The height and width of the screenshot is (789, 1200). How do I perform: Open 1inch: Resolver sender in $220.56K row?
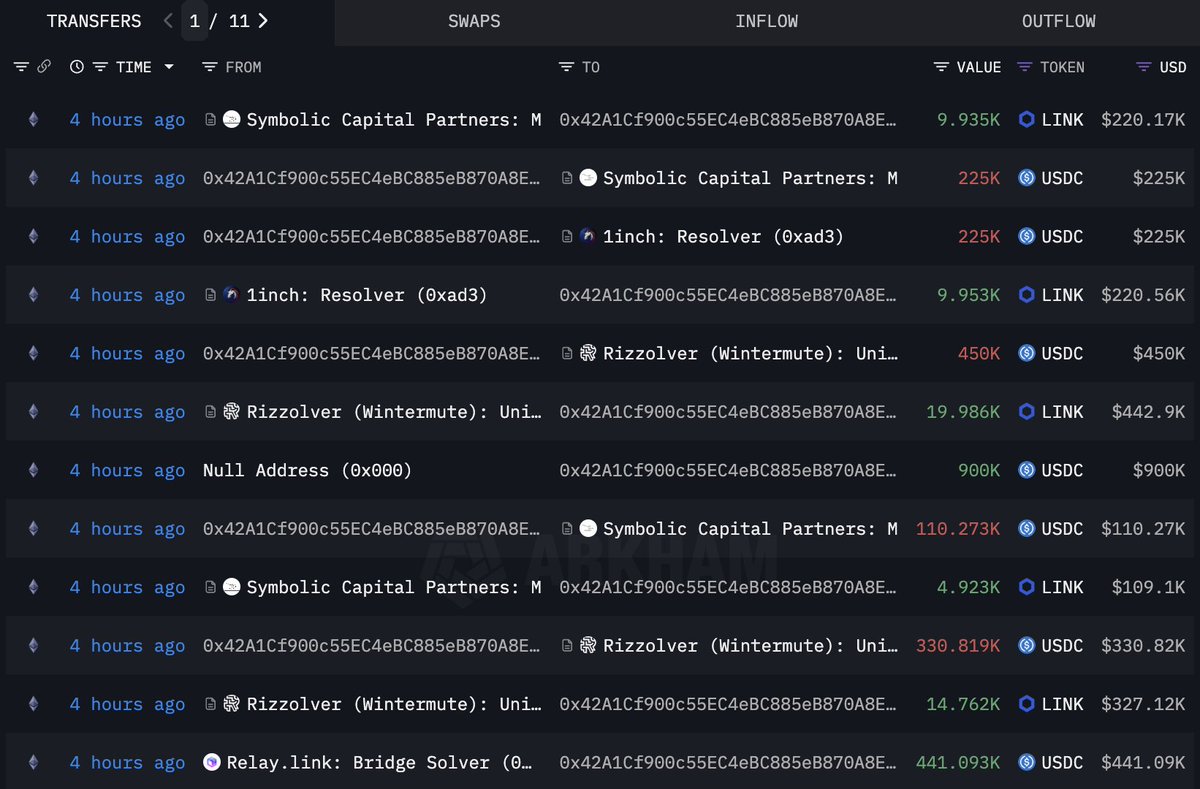[367, 295]
